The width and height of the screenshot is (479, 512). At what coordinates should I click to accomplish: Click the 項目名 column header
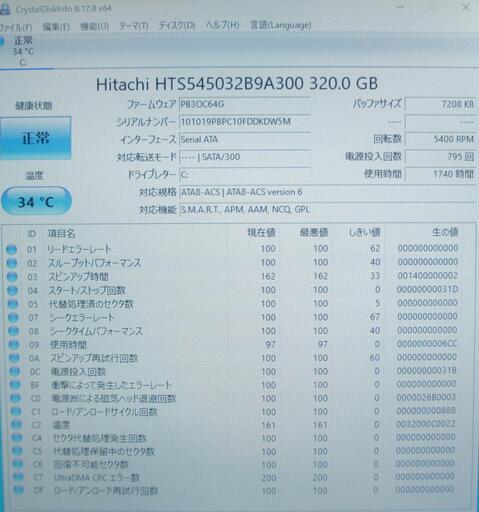[61, 234]
